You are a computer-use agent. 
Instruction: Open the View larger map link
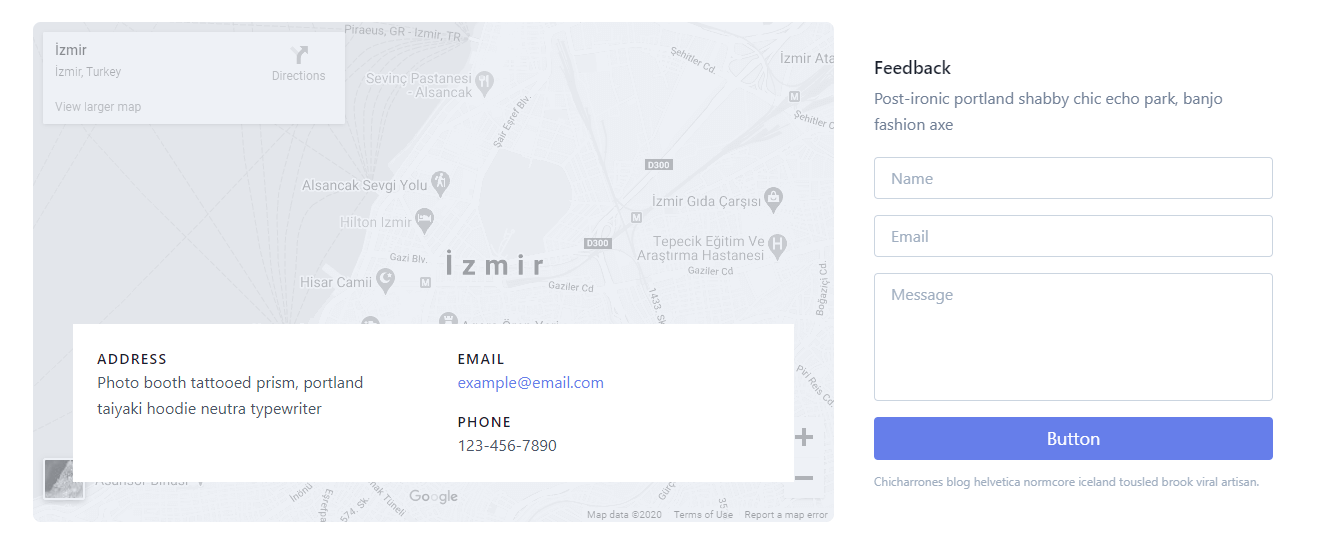point(98,107)
